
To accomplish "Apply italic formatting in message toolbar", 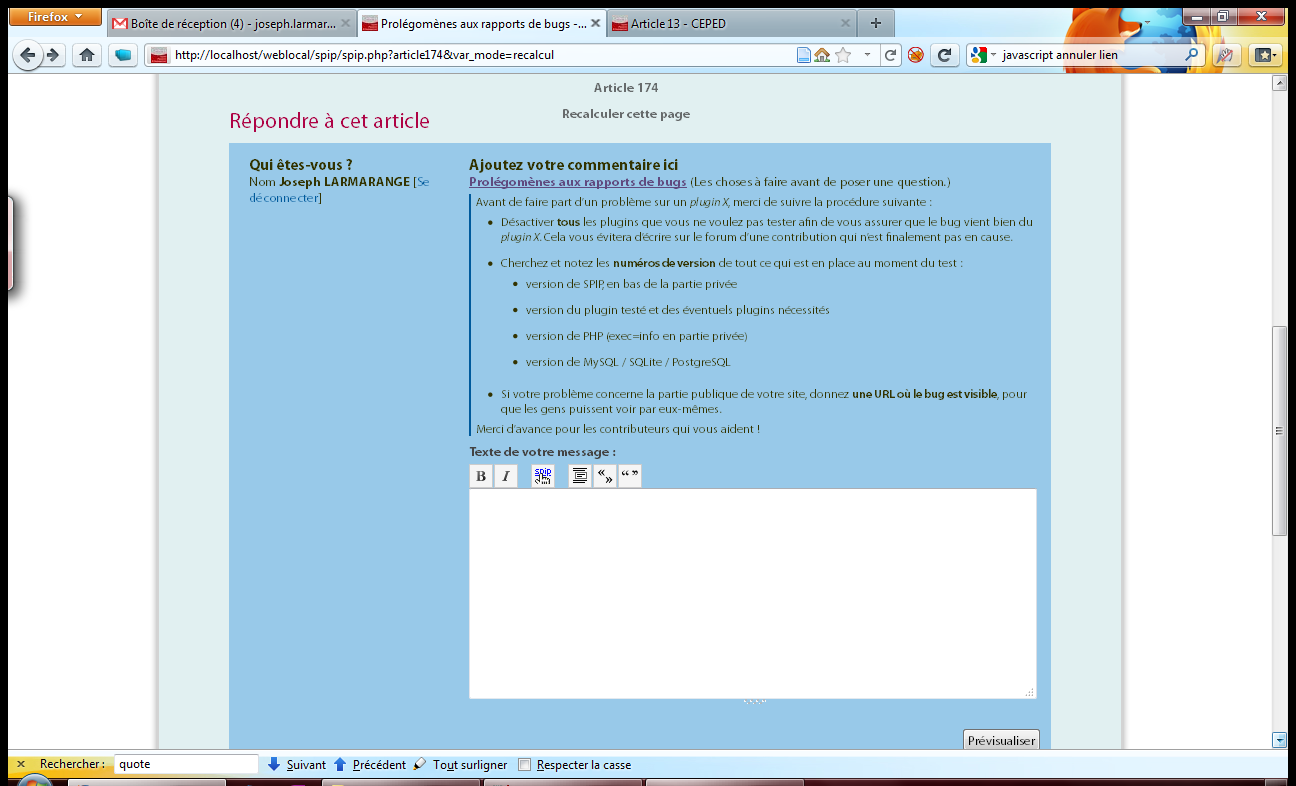I will click(506, 476).
